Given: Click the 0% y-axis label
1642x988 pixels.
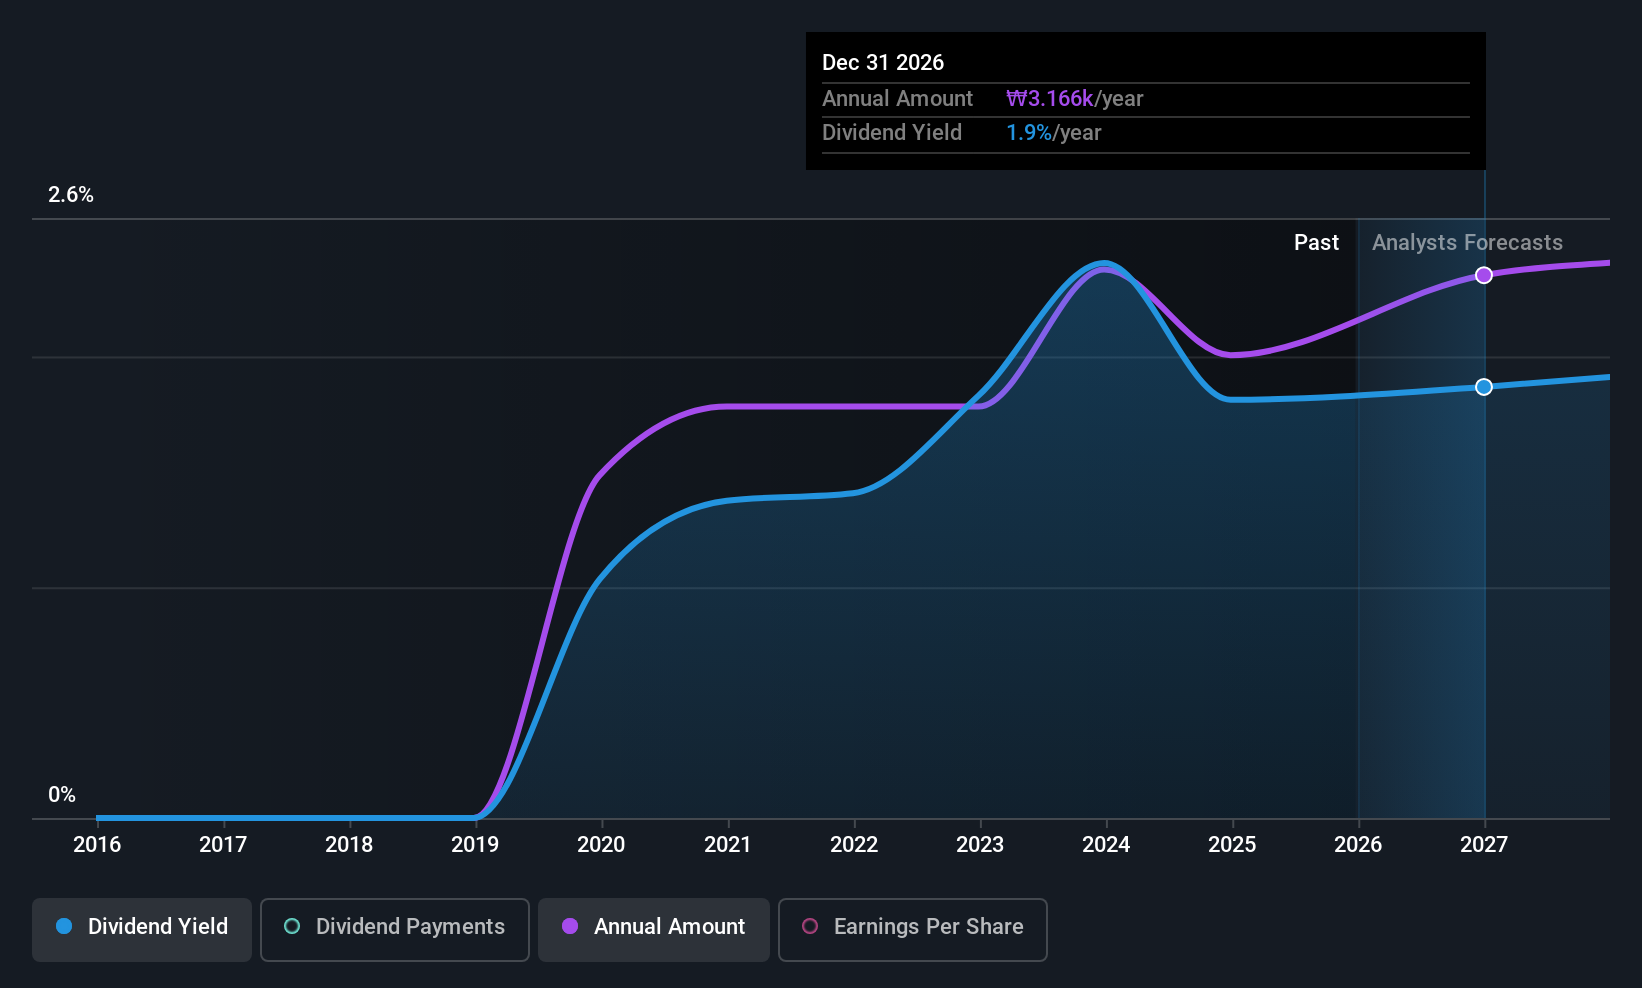Looking at the screenshot, I should click(62, 795).
